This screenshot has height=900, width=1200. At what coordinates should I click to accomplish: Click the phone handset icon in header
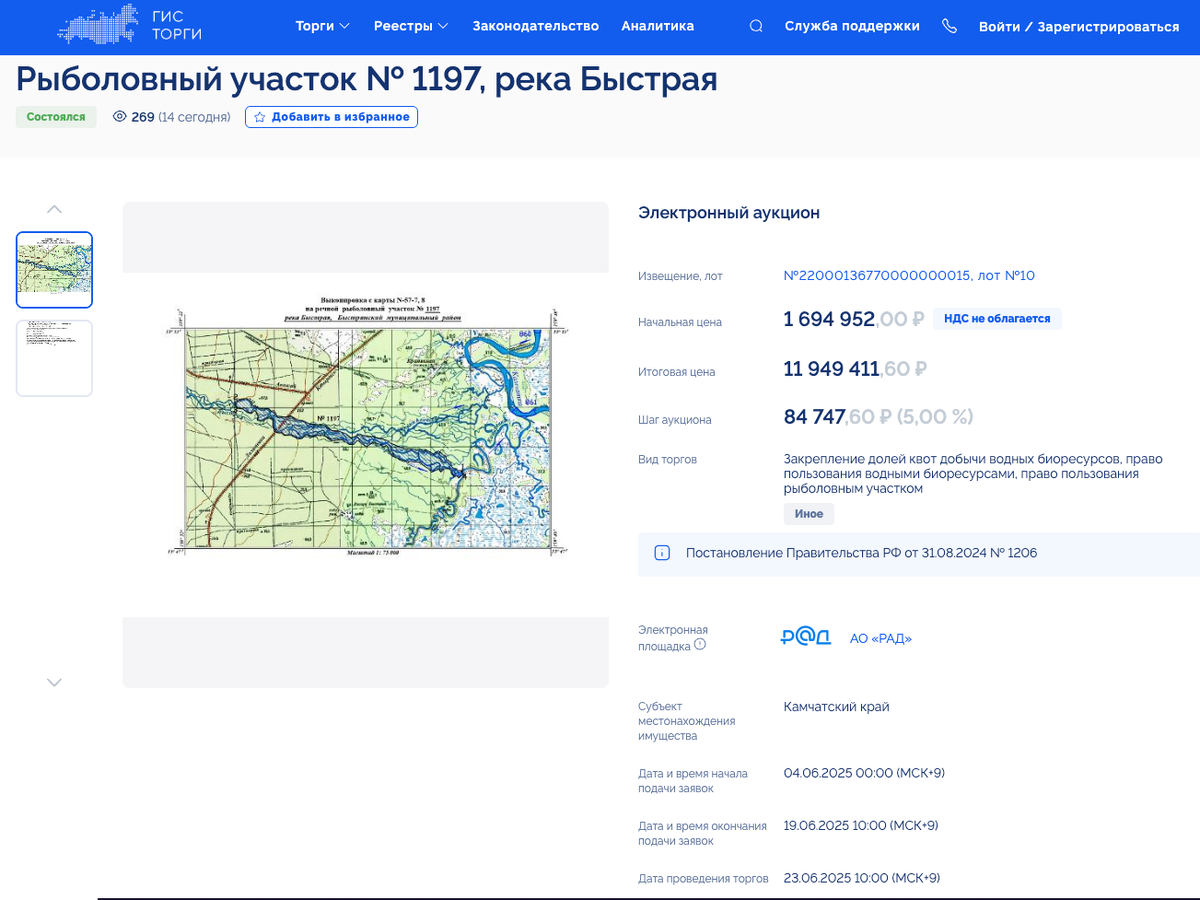[949, 26]
